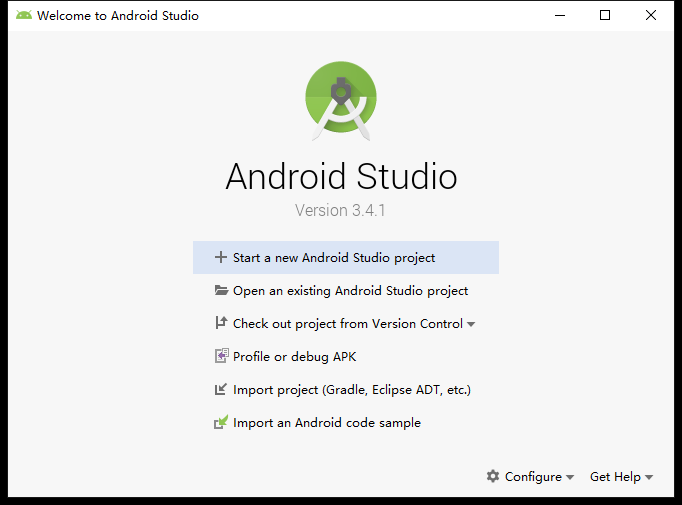Maximize the Welcome to Android Studio window
The image size is (682, 505).
pyautogui.click(x=605, y=16)
